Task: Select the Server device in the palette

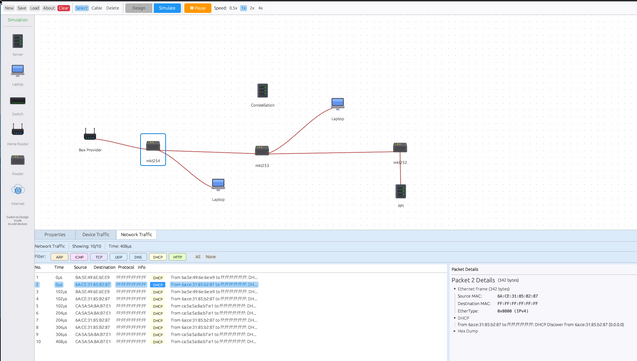Action: click(x=17, y=41)
